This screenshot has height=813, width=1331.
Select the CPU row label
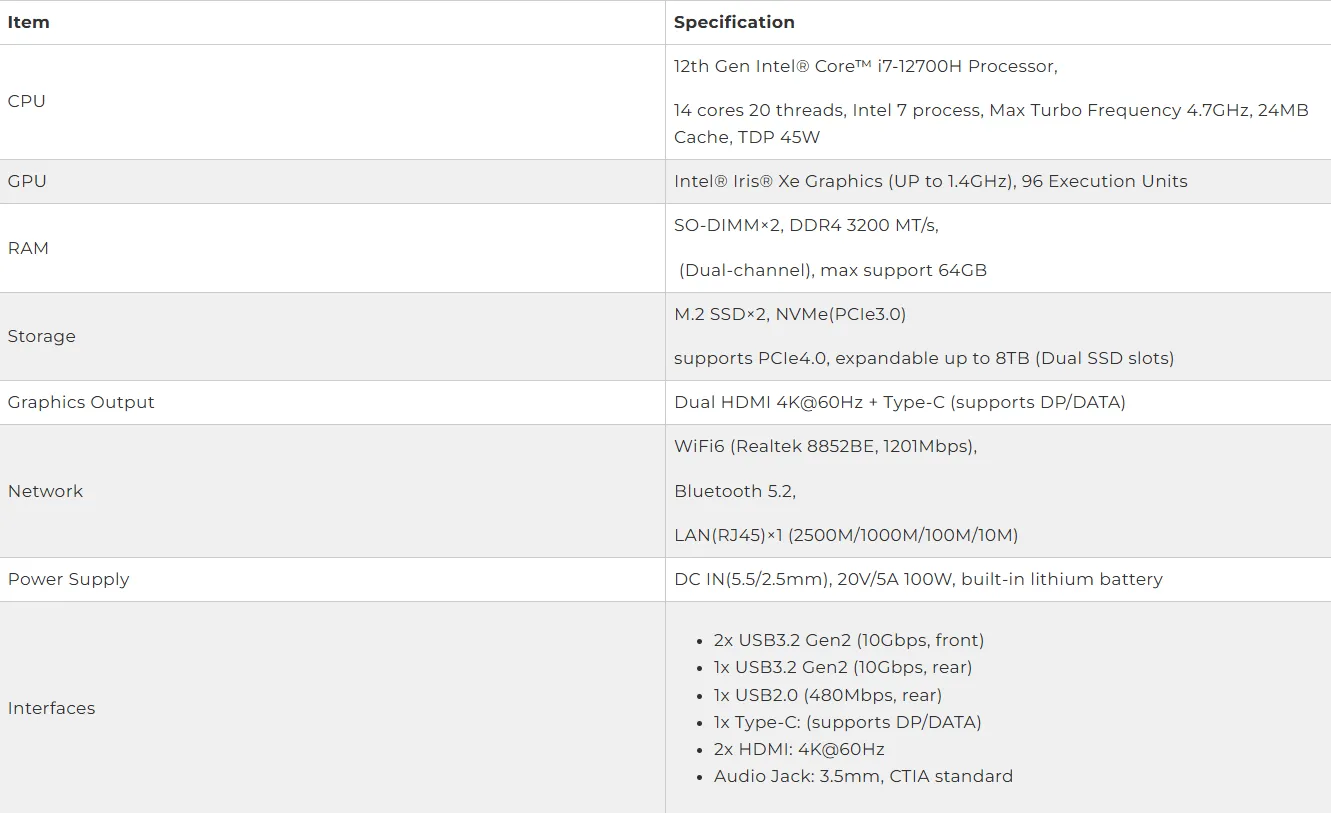click(x=26, y=101)
